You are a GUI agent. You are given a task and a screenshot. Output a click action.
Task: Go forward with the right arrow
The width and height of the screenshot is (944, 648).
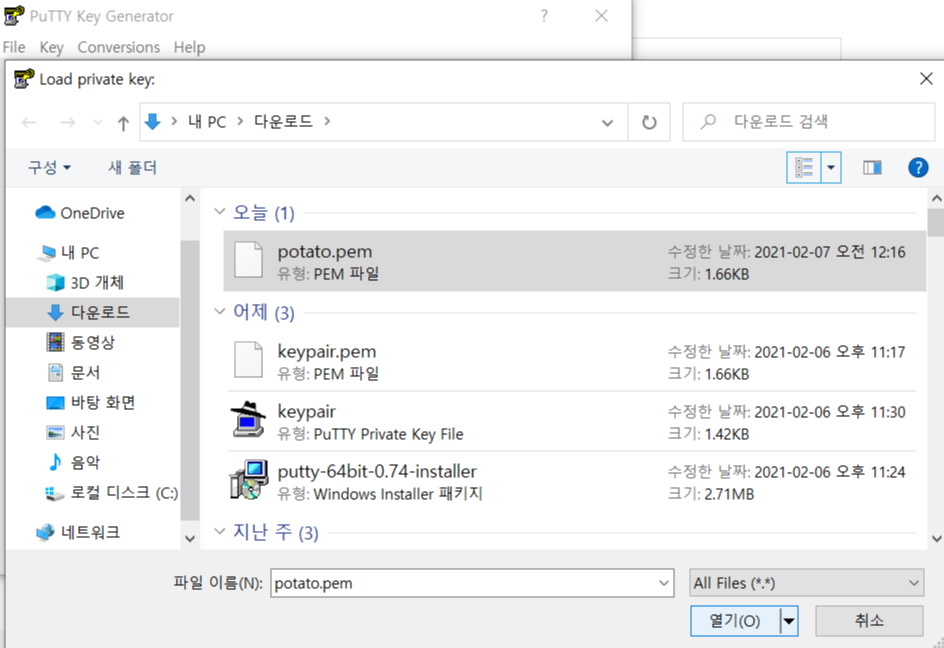pyautogui.click(x=67, y=122)
